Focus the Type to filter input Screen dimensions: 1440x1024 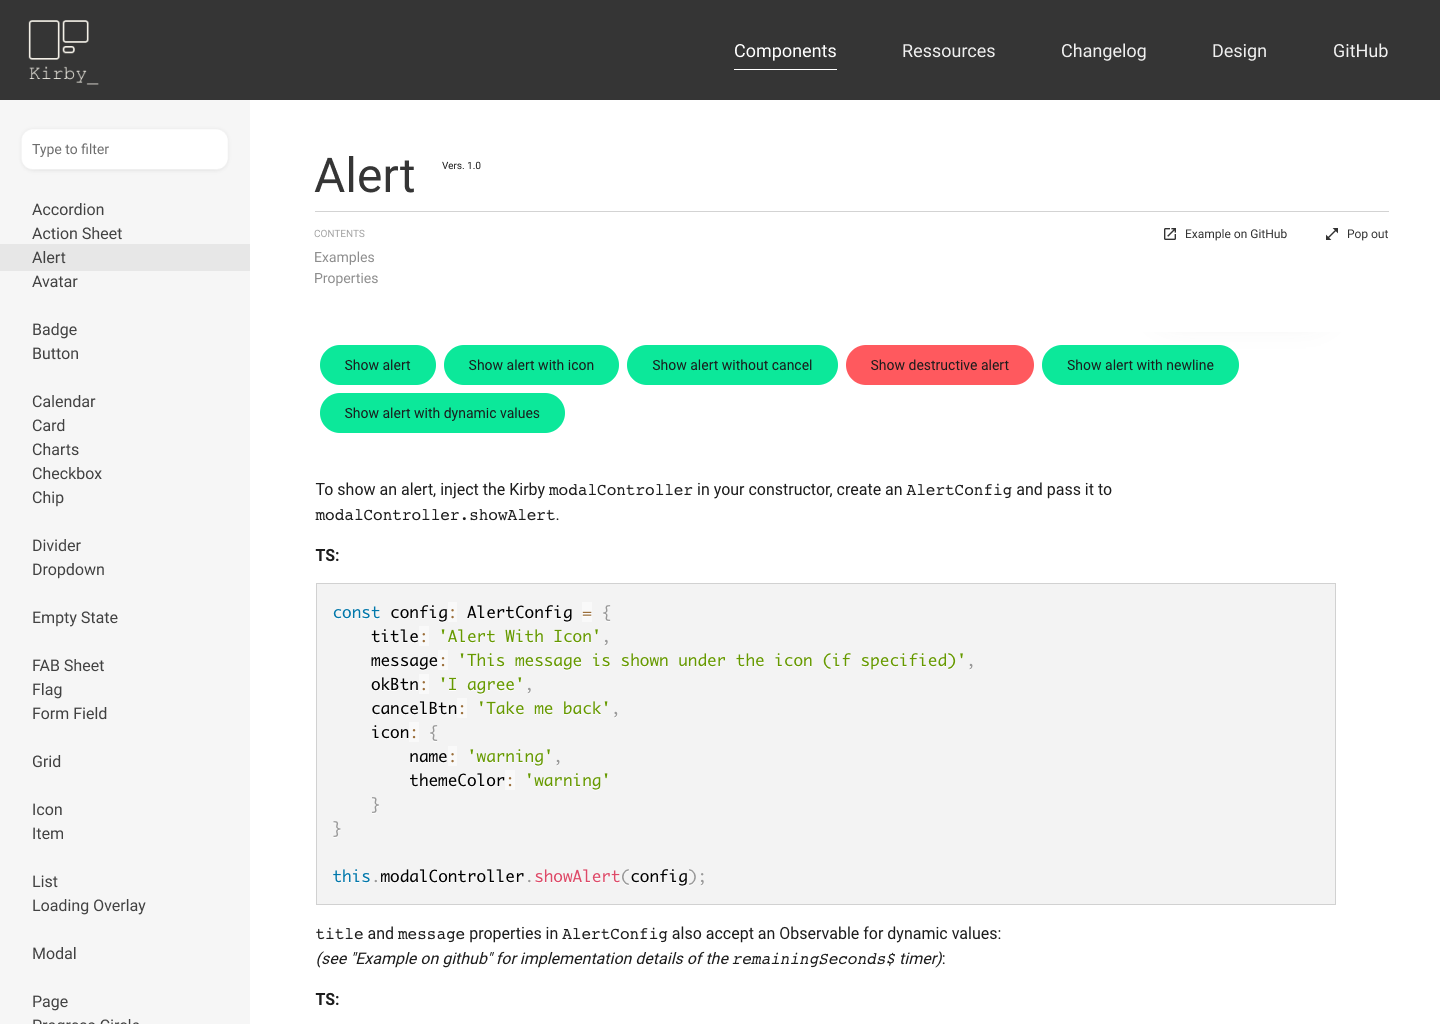pyautogui.click(x=125, y=149)
